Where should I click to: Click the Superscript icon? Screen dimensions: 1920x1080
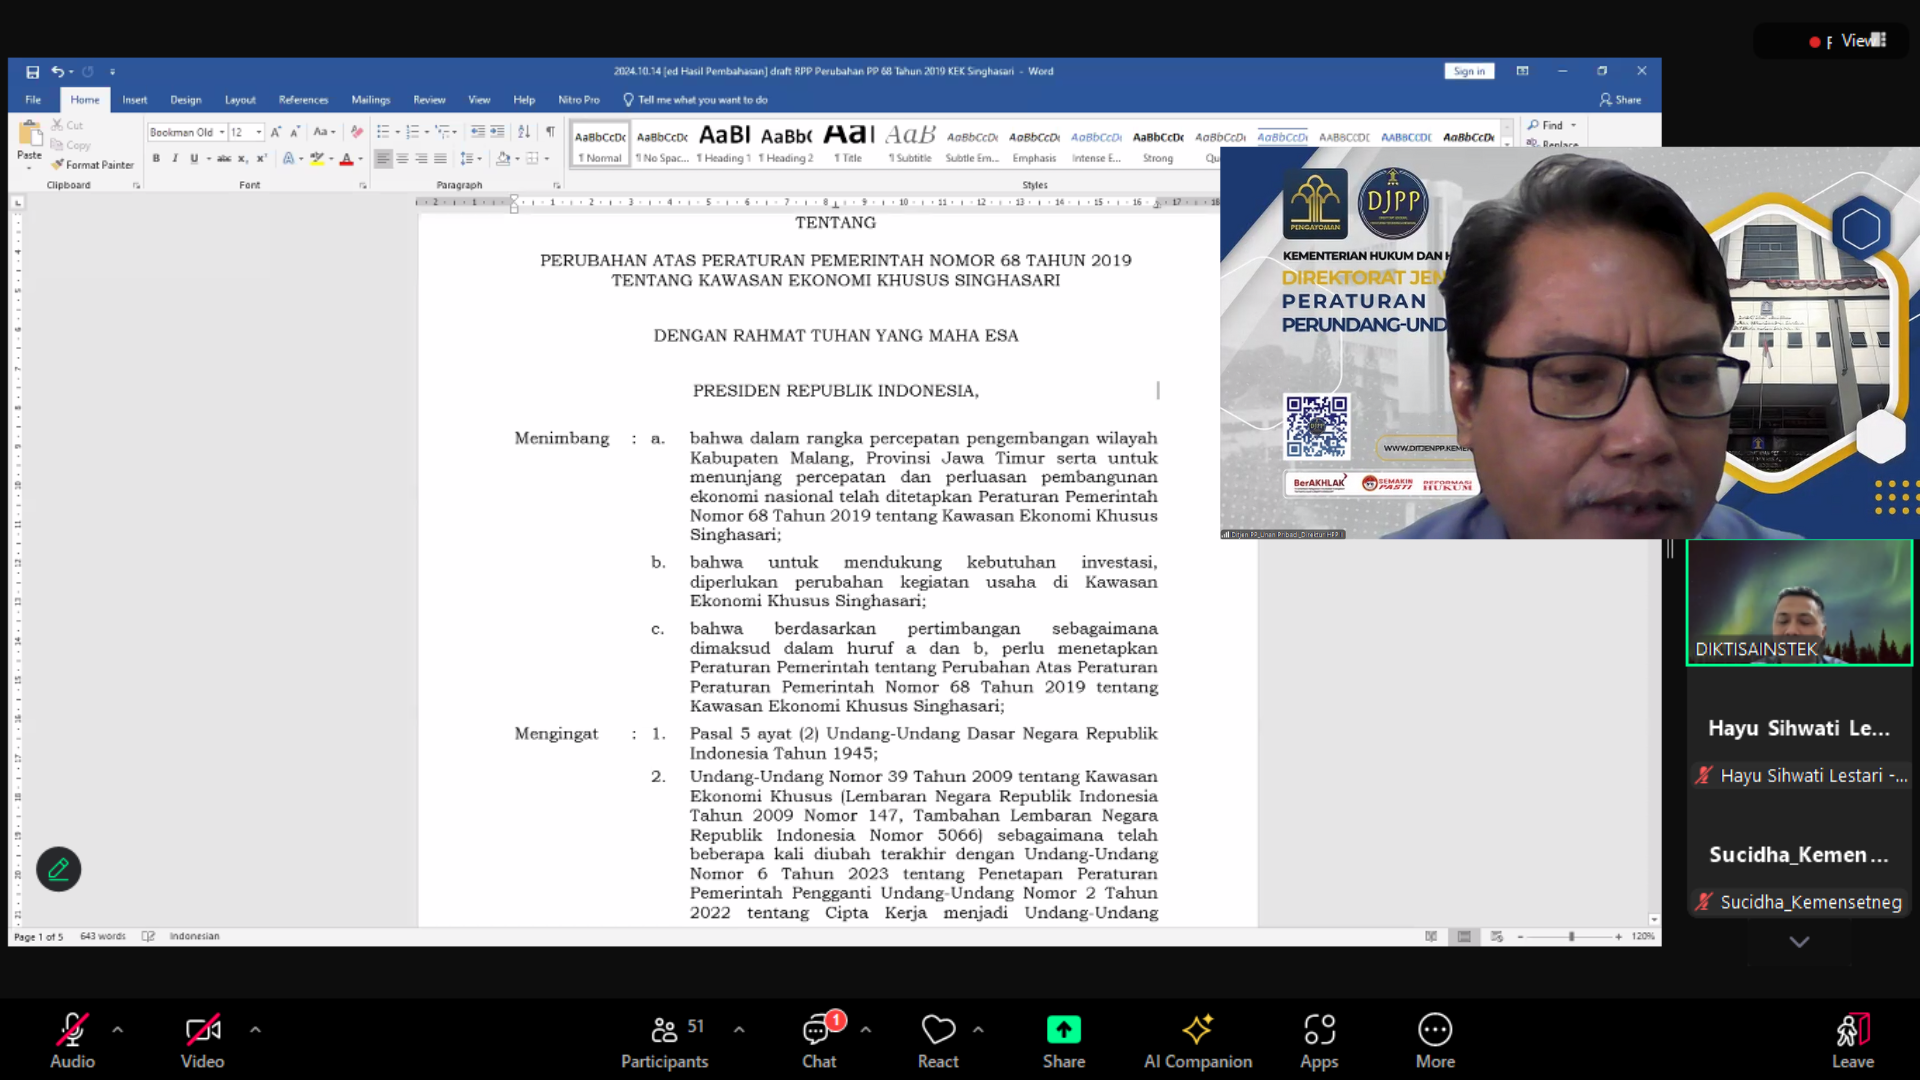tap(261, 158)
